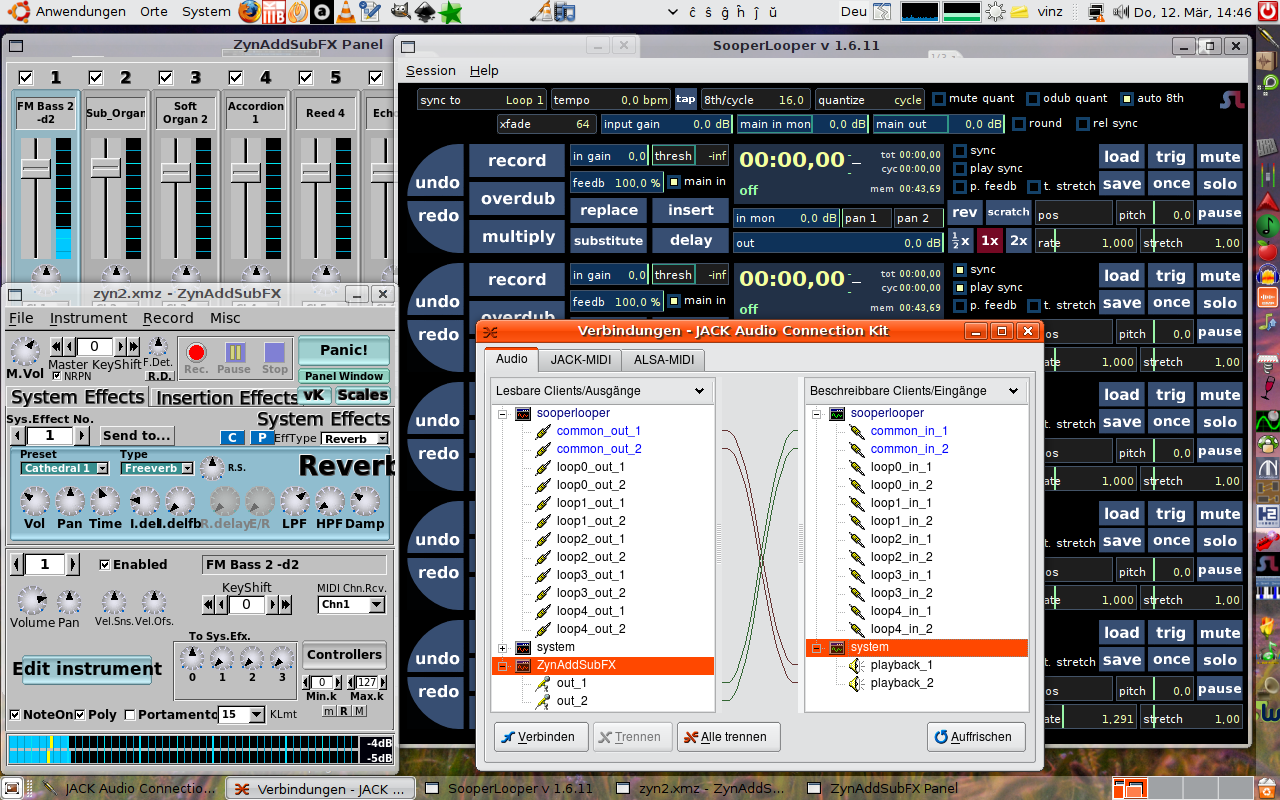Click the FM Bass 2 volume fader
The image size is (1280, 800).
pyautogui.click(x=36, y=168)
